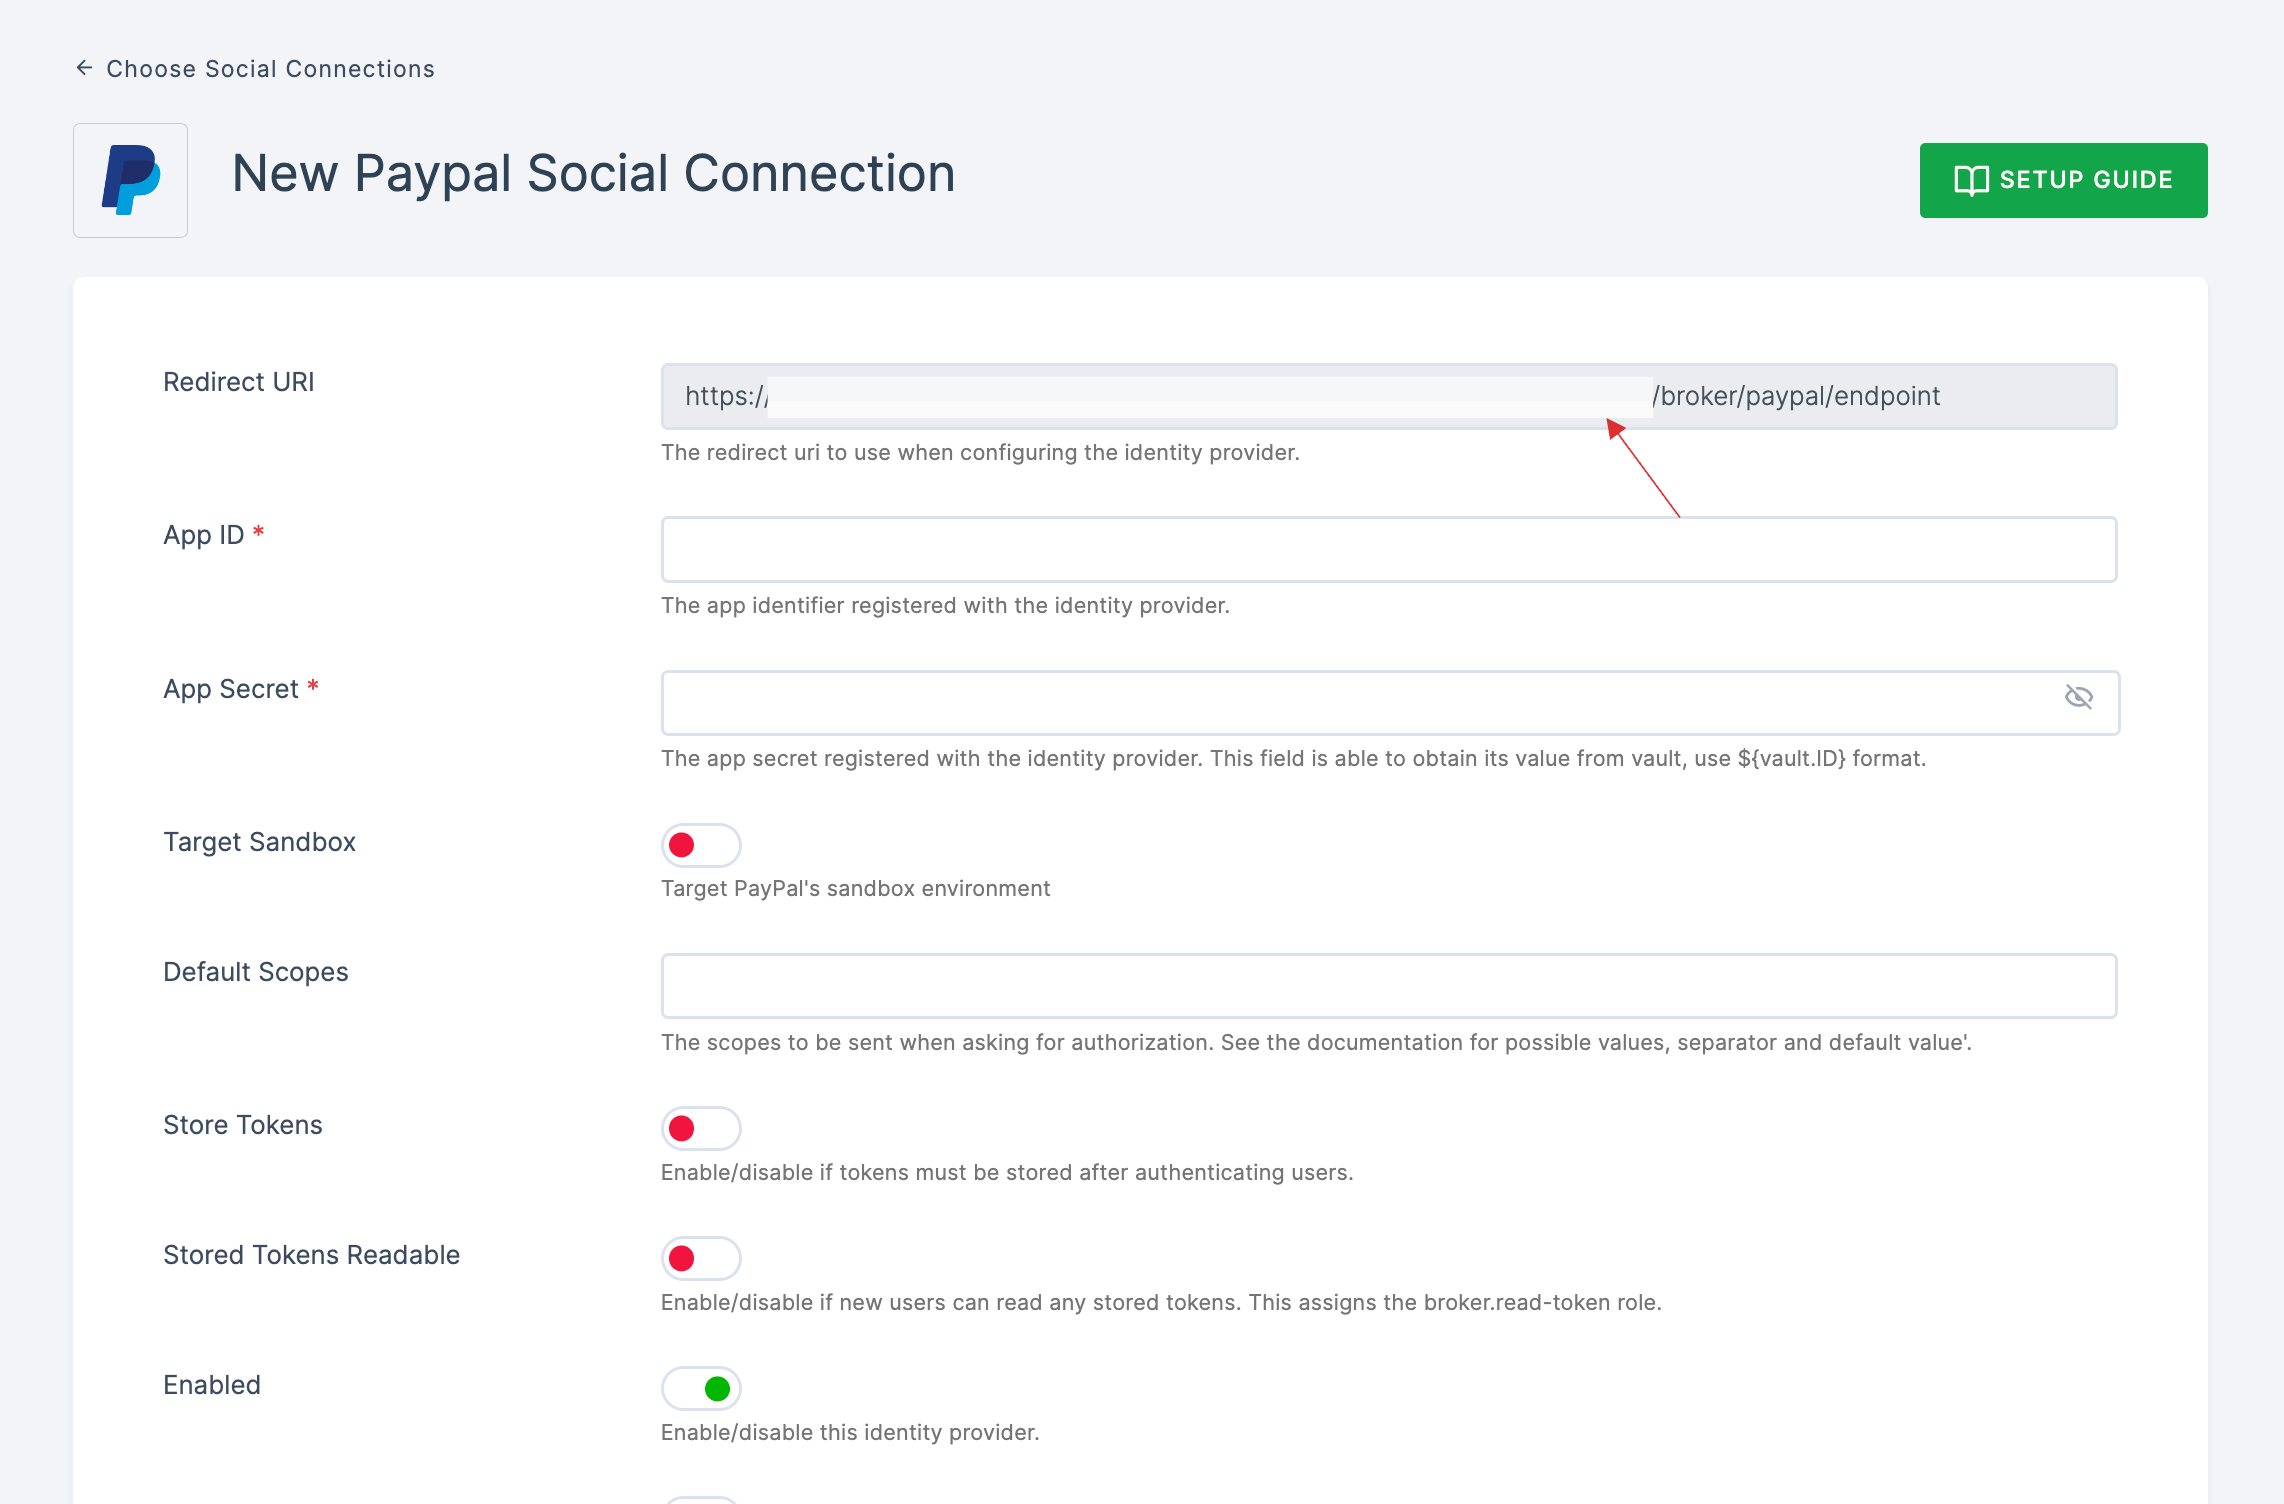This screenshot has height=1504, width=2284.
Task: Click the New Paypal Social Connection heading
Action: [x=594, y=174]
